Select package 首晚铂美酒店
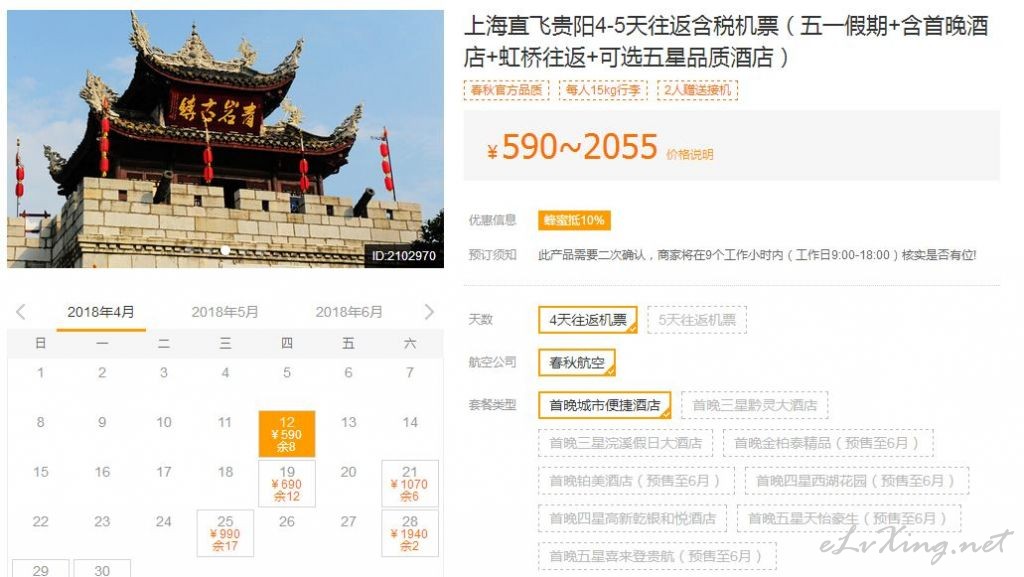1024x577 pixels. [636, 480]
